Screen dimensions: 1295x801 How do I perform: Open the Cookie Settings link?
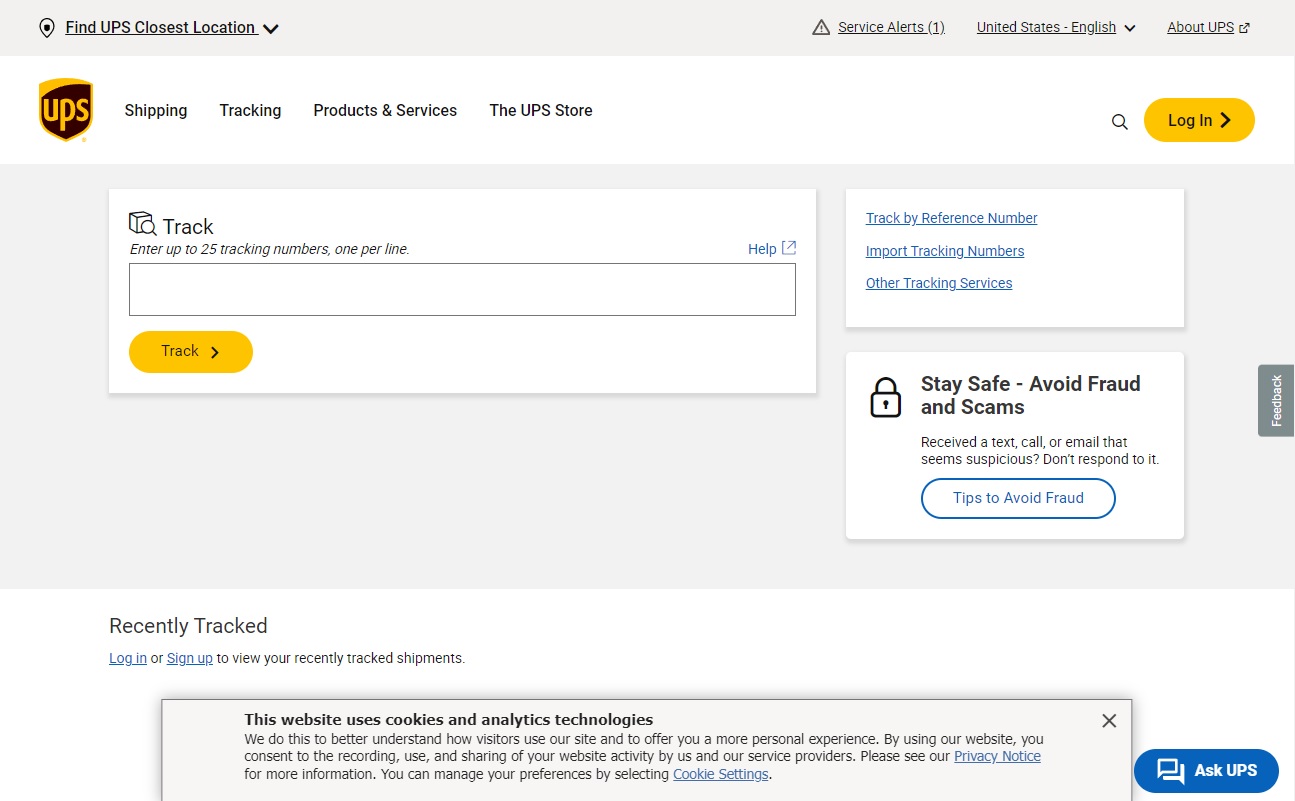(721, 774)
